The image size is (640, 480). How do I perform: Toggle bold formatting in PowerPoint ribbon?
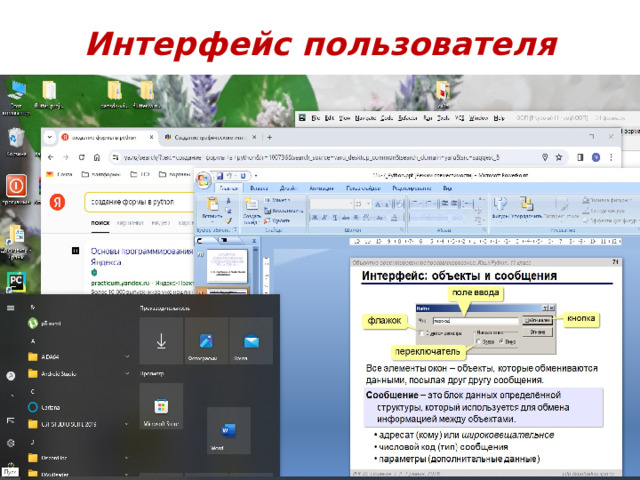(315, 218)
